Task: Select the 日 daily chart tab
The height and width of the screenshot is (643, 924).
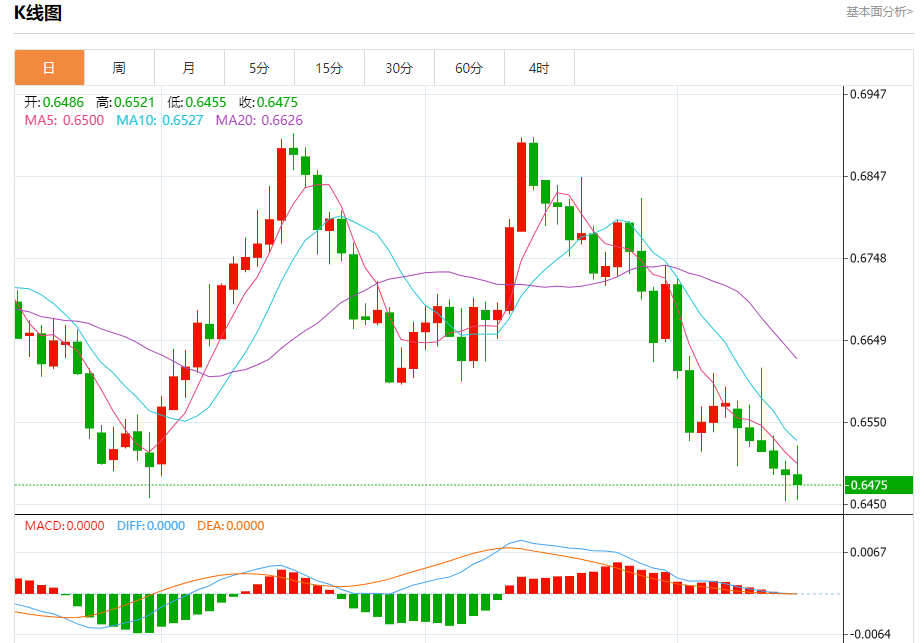Action: pyautogui.click(x=50, y=68)
